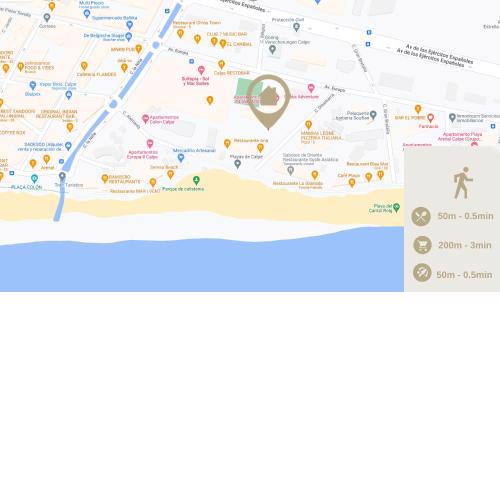The image size is (500, 500).
Task: Click the Apartamentos Colon Calpe pink pin
Action: click(146, 119)
